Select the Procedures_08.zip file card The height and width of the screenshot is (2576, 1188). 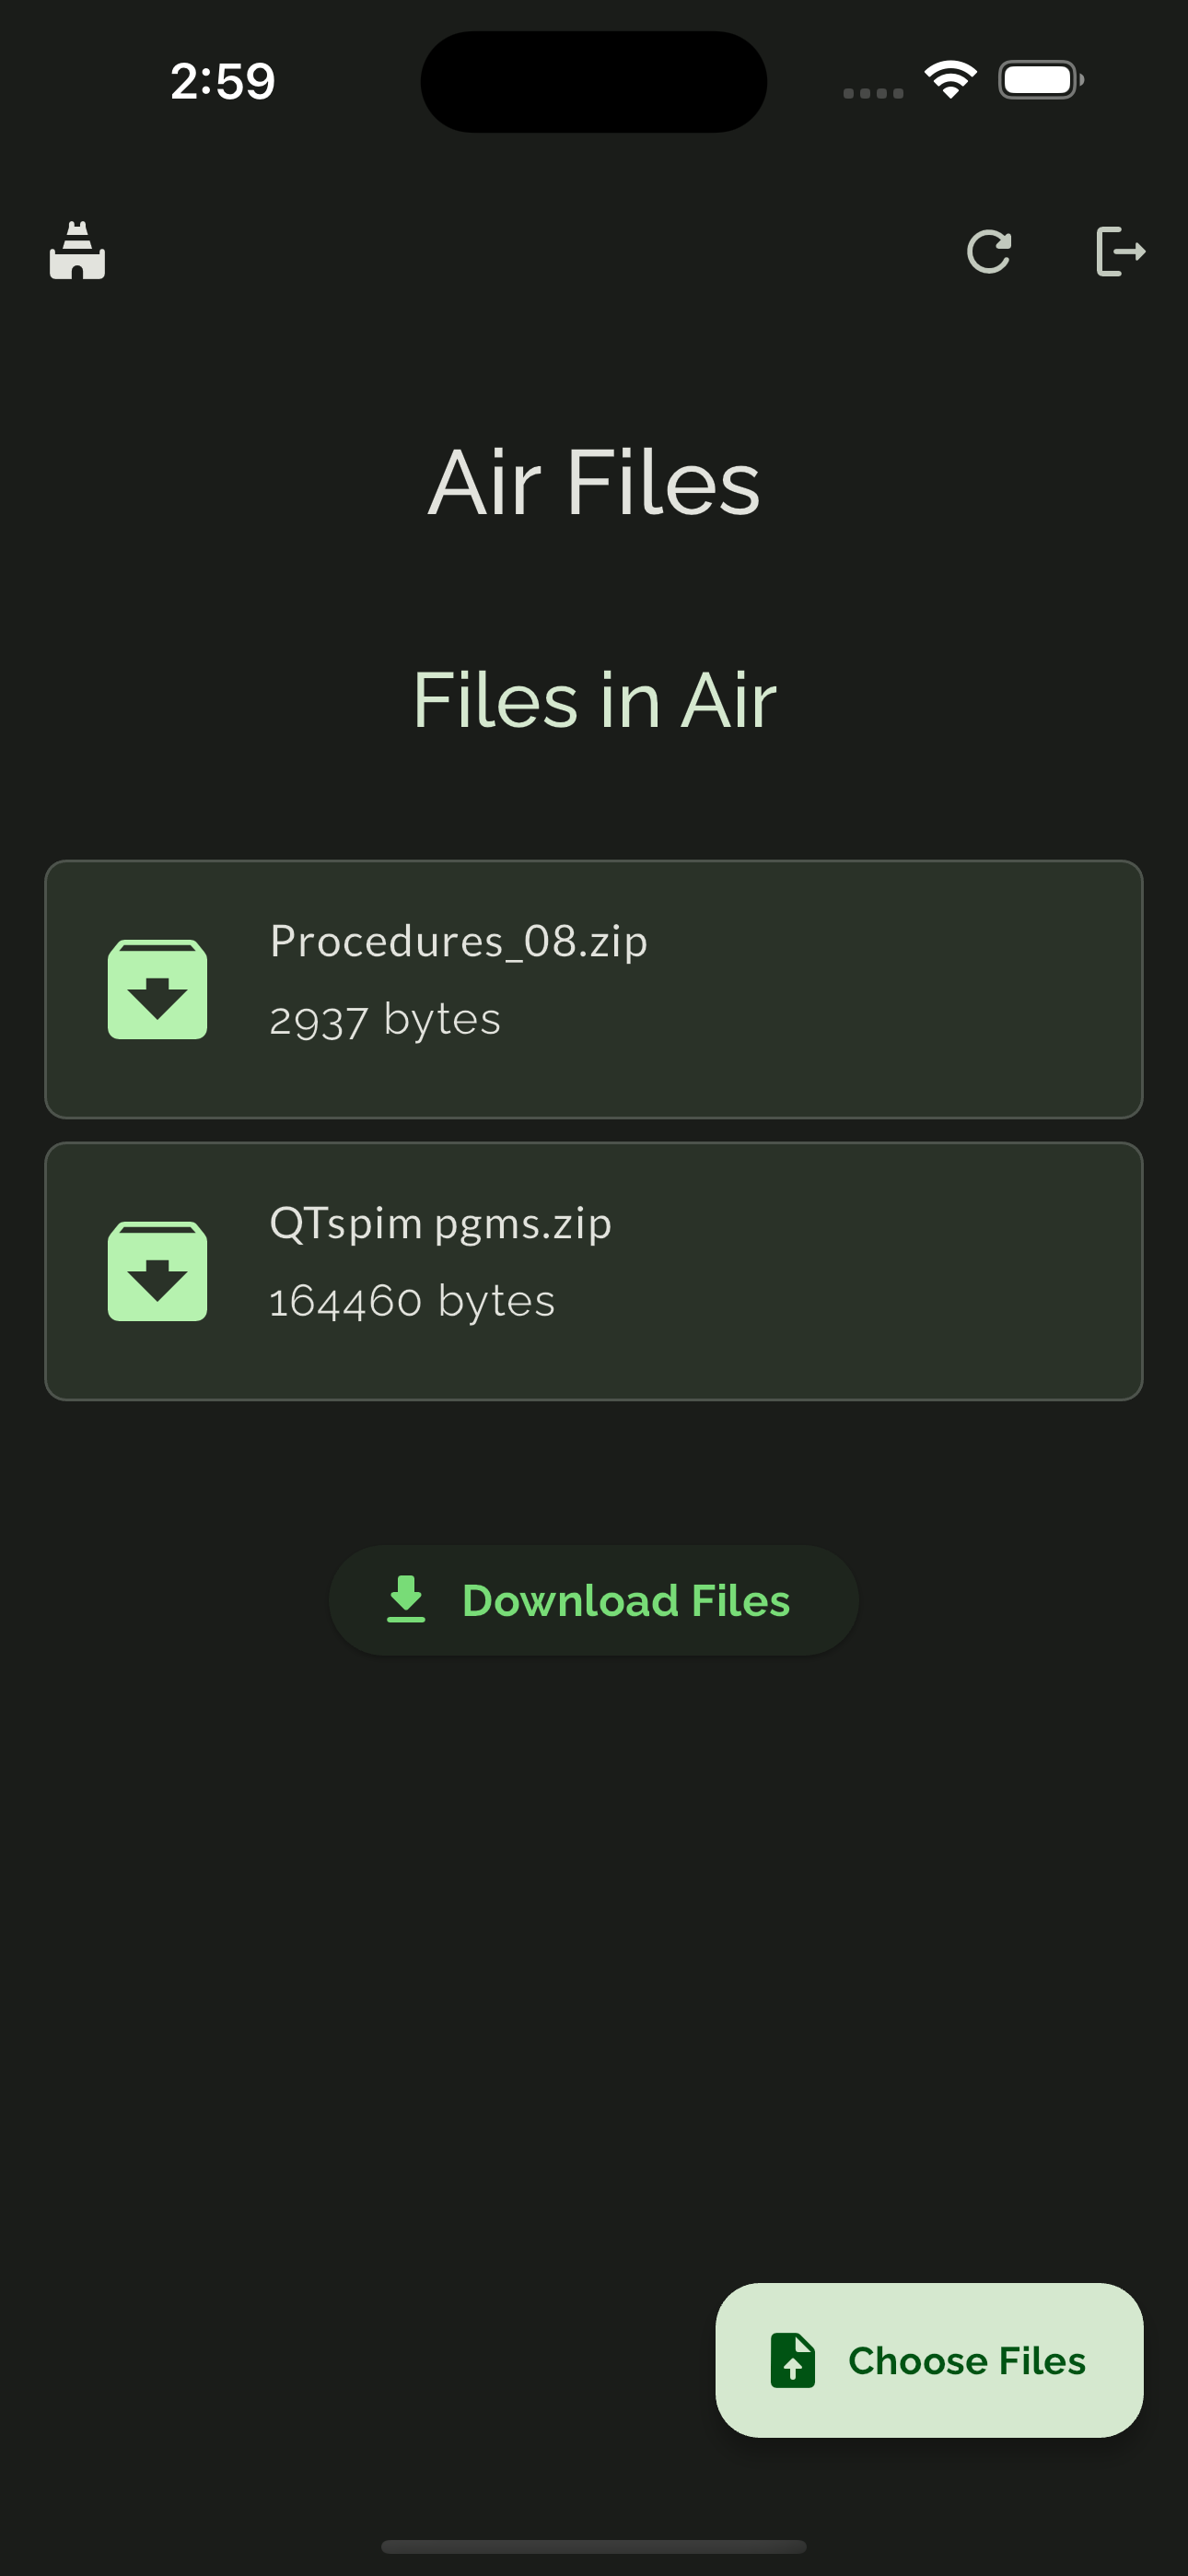tap(594, 988)
